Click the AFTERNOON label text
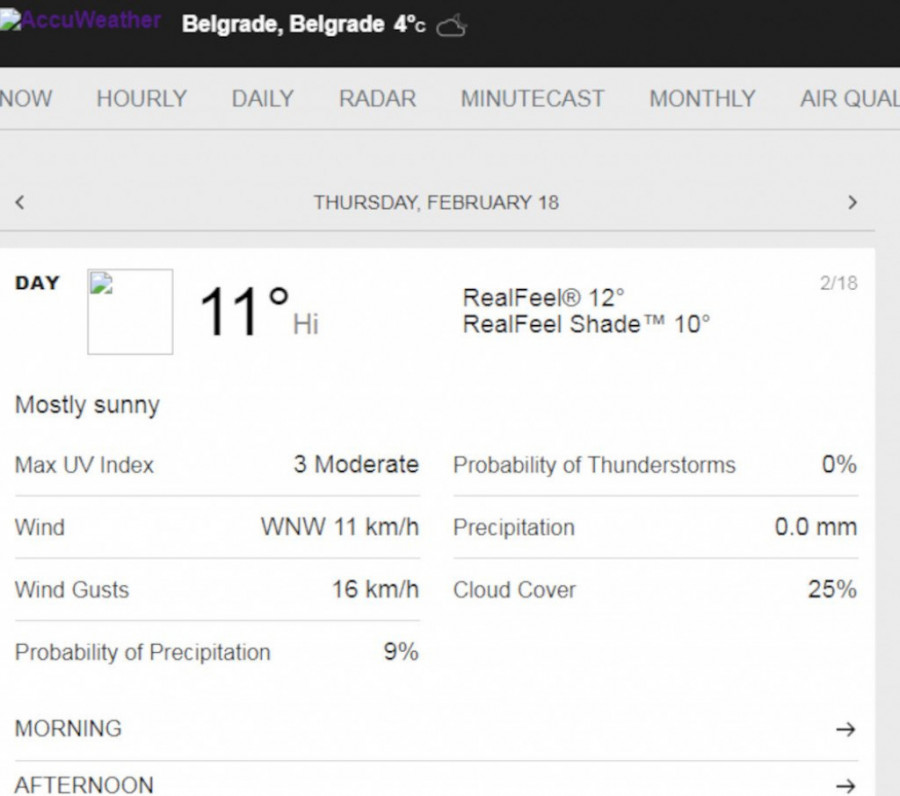 (x=84, y=785)
